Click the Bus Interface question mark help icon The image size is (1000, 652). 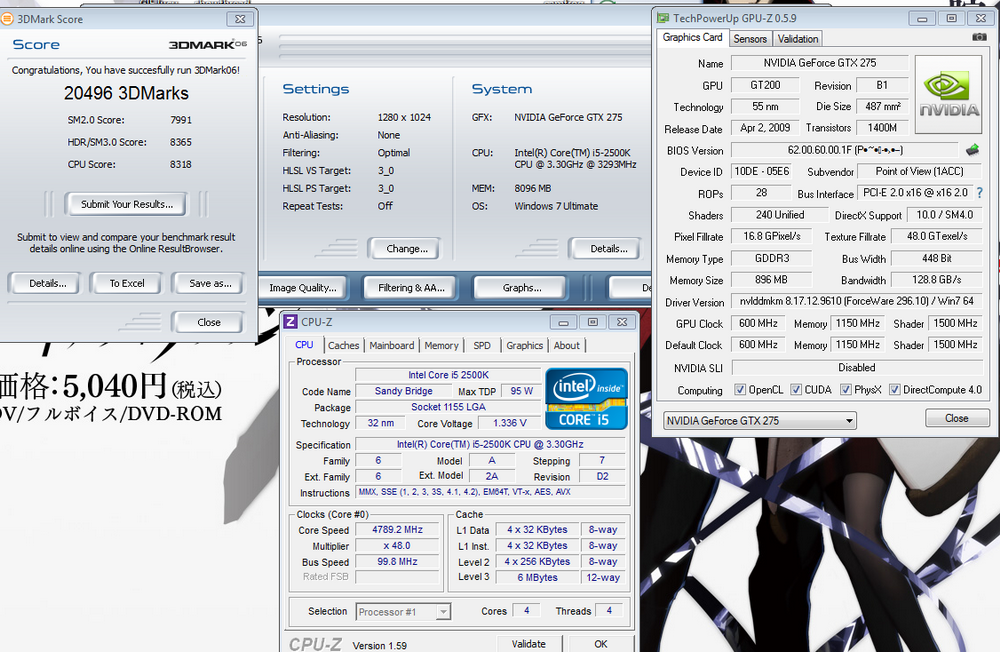tap(980, 193)
